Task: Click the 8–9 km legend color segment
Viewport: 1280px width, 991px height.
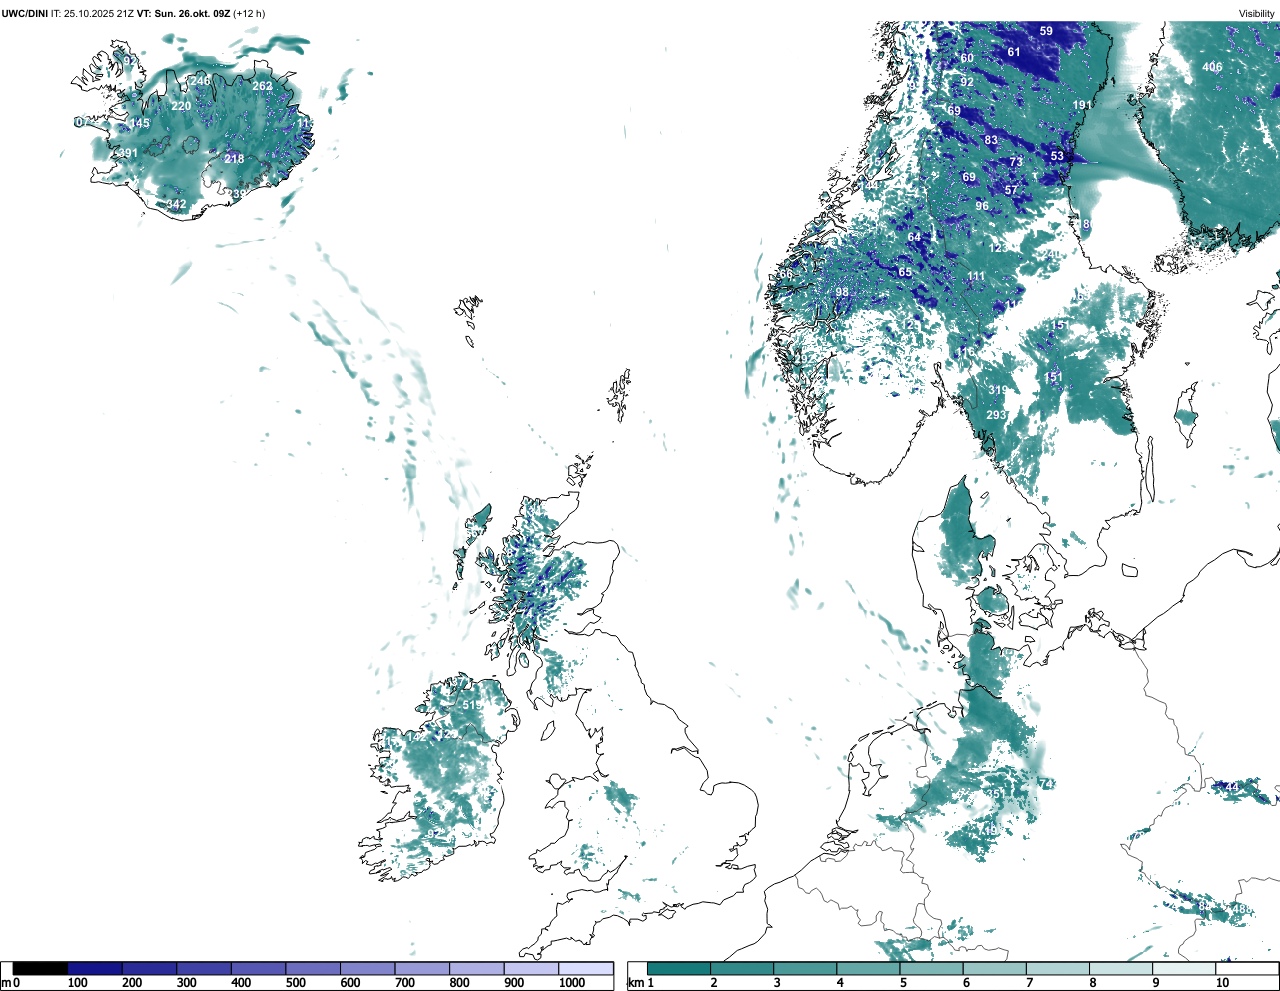Action: coord(1120,968)
